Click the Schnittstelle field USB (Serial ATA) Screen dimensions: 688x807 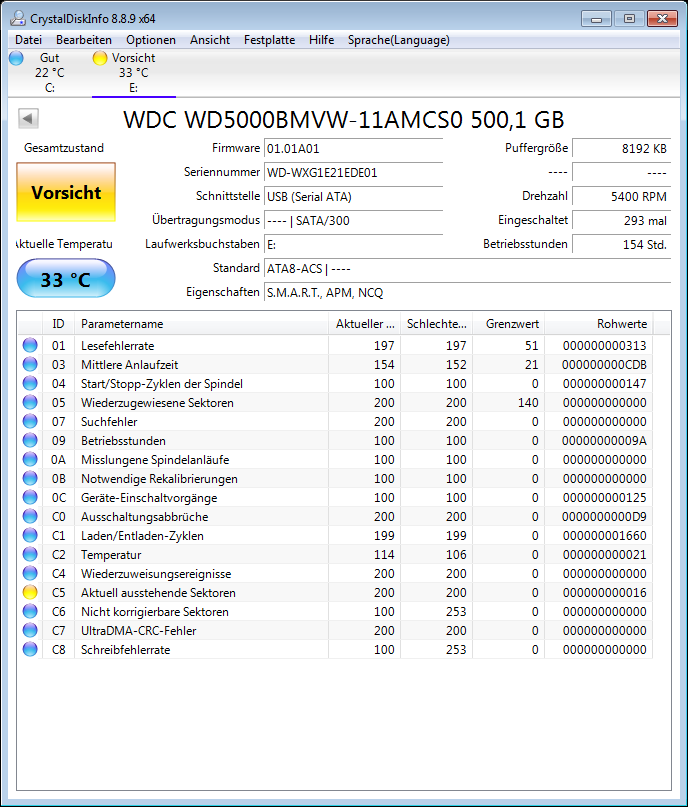pos(354,197)
